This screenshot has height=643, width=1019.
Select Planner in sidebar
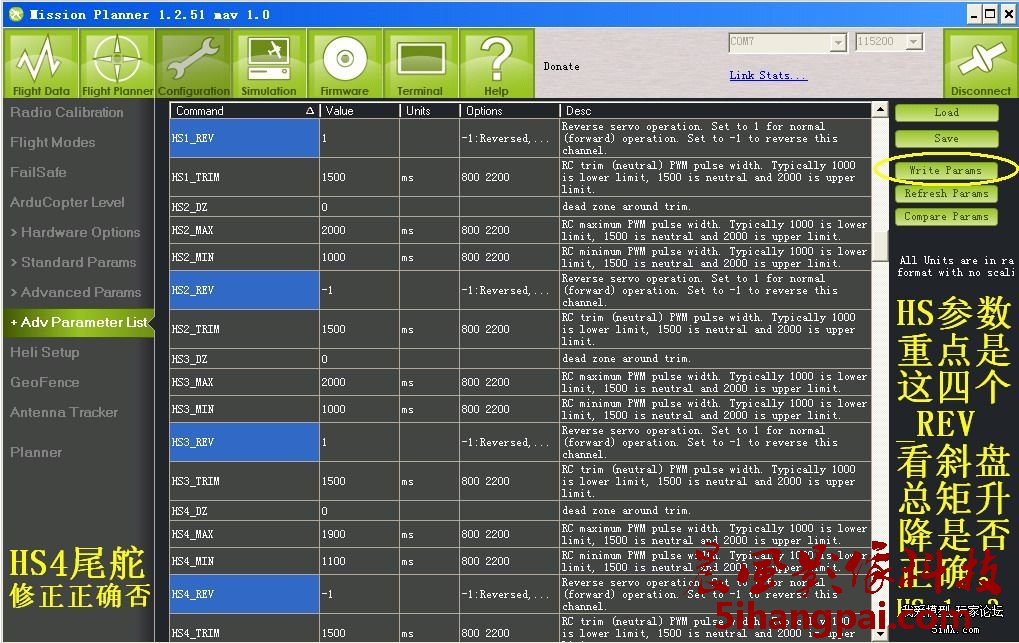coord(36,453)
